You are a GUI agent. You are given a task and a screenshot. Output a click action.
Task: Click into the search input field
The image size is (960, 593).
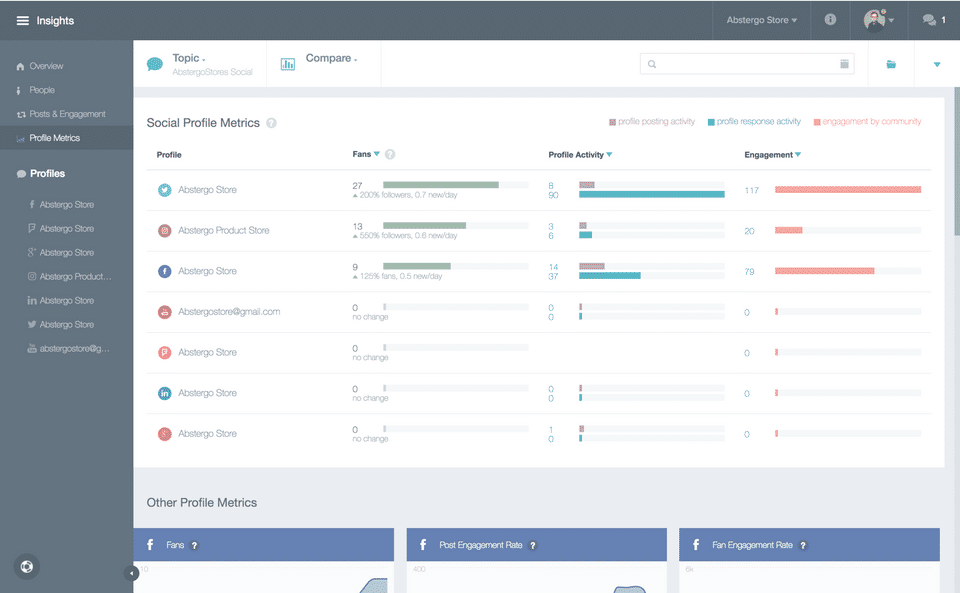(746, 64)
